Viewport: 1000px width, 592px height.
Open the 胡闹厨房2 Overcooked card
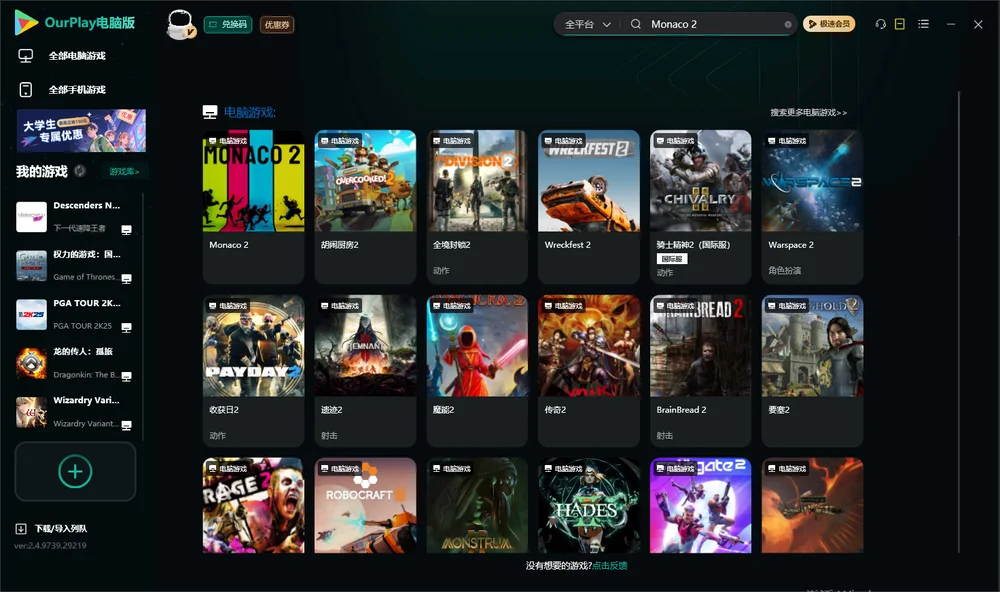(x=365, y=207)
